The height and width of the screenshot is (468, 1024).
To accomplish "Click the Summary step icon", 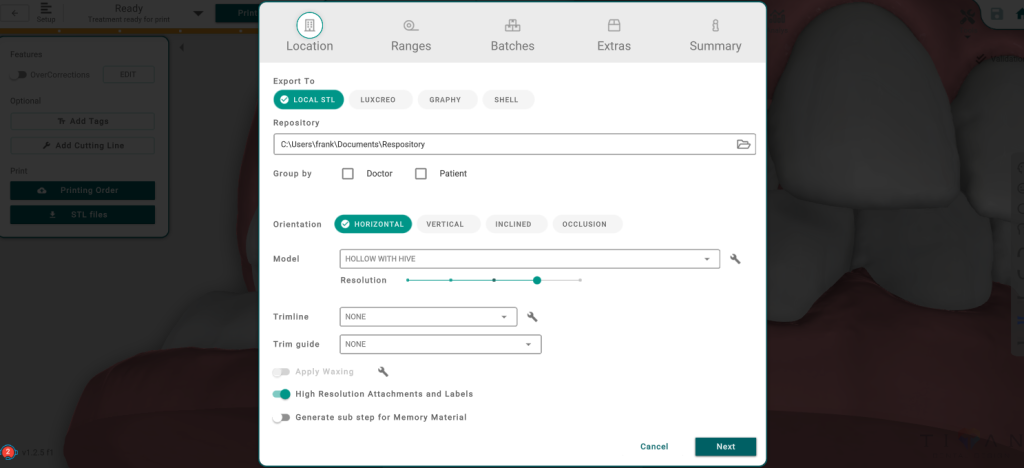I will (715, 25).
